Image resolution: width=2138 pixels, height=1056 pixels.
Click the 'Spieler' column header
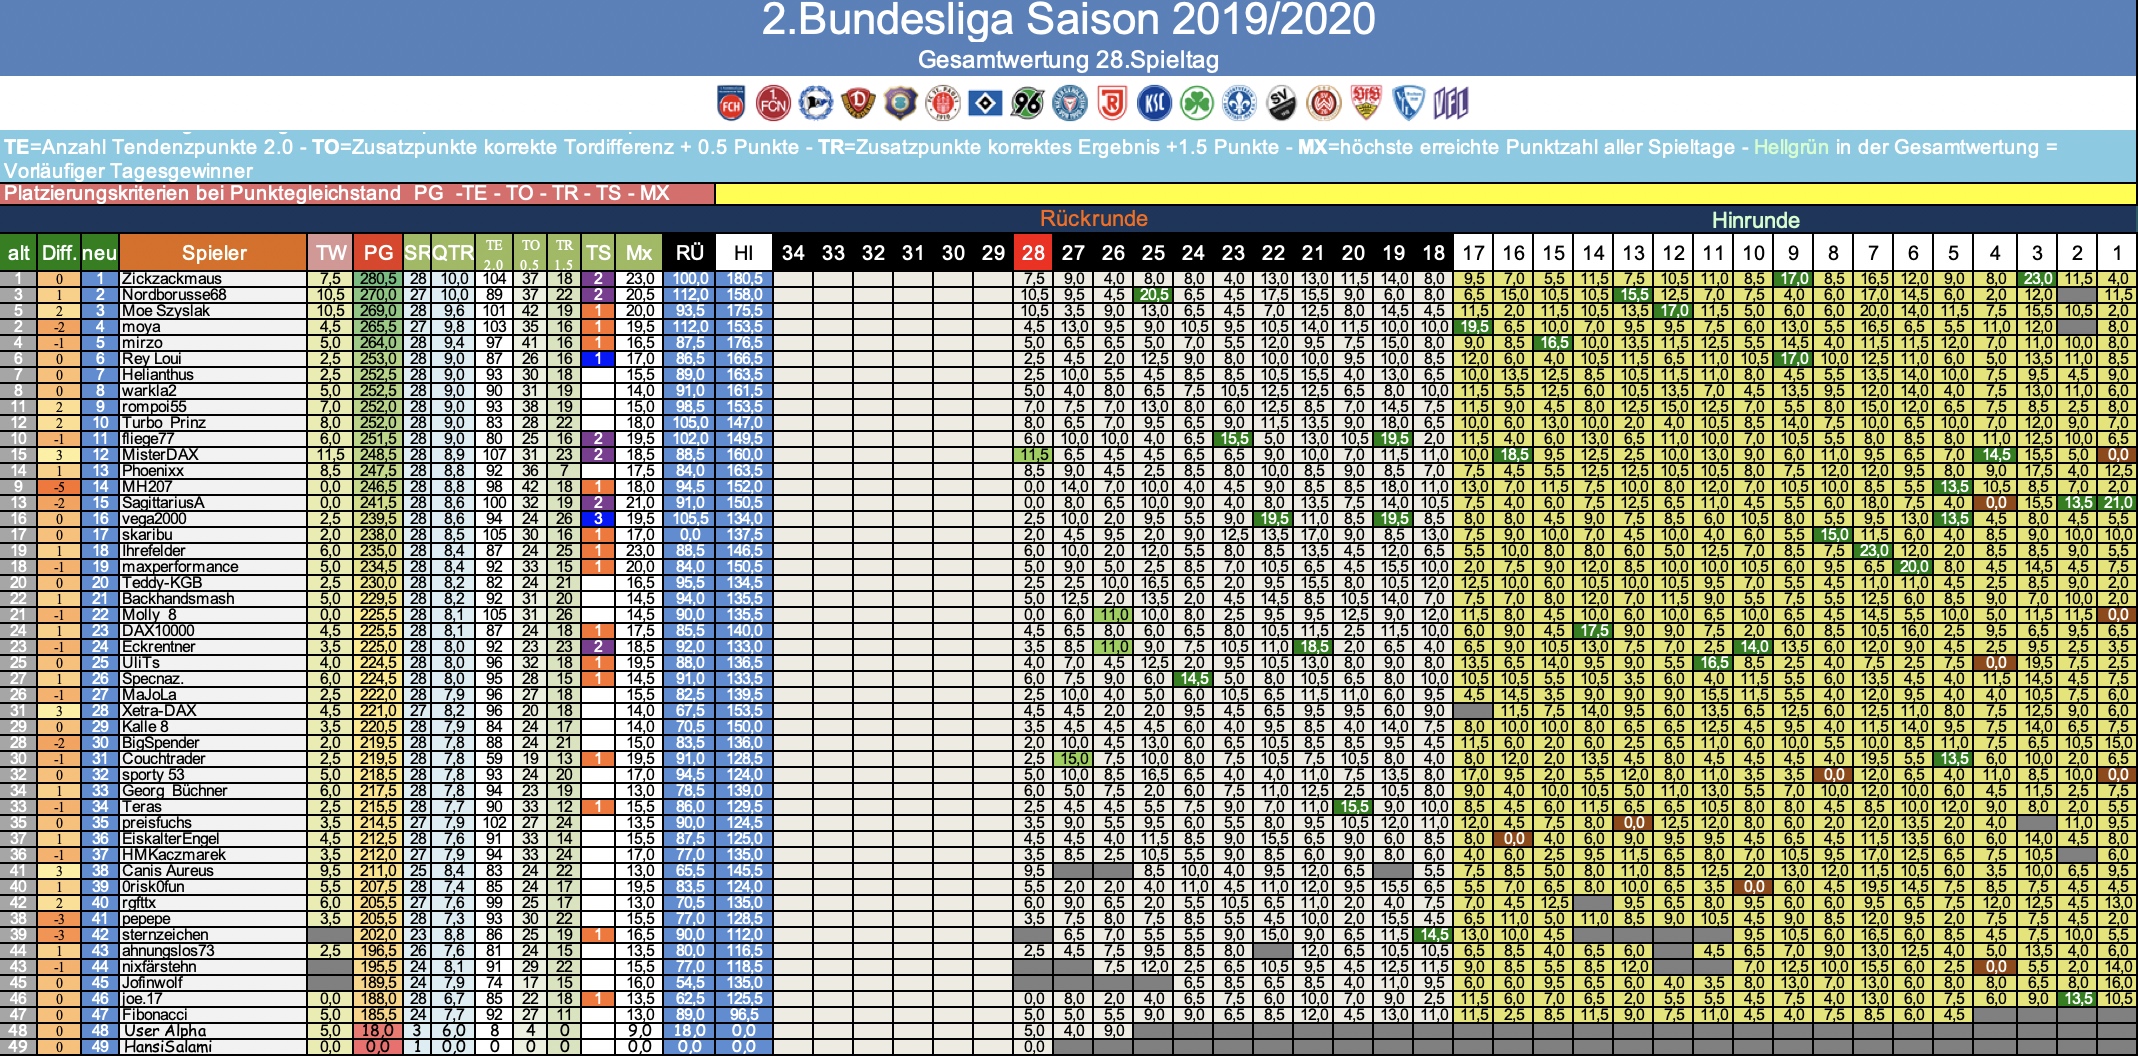[x=214, y=253]
